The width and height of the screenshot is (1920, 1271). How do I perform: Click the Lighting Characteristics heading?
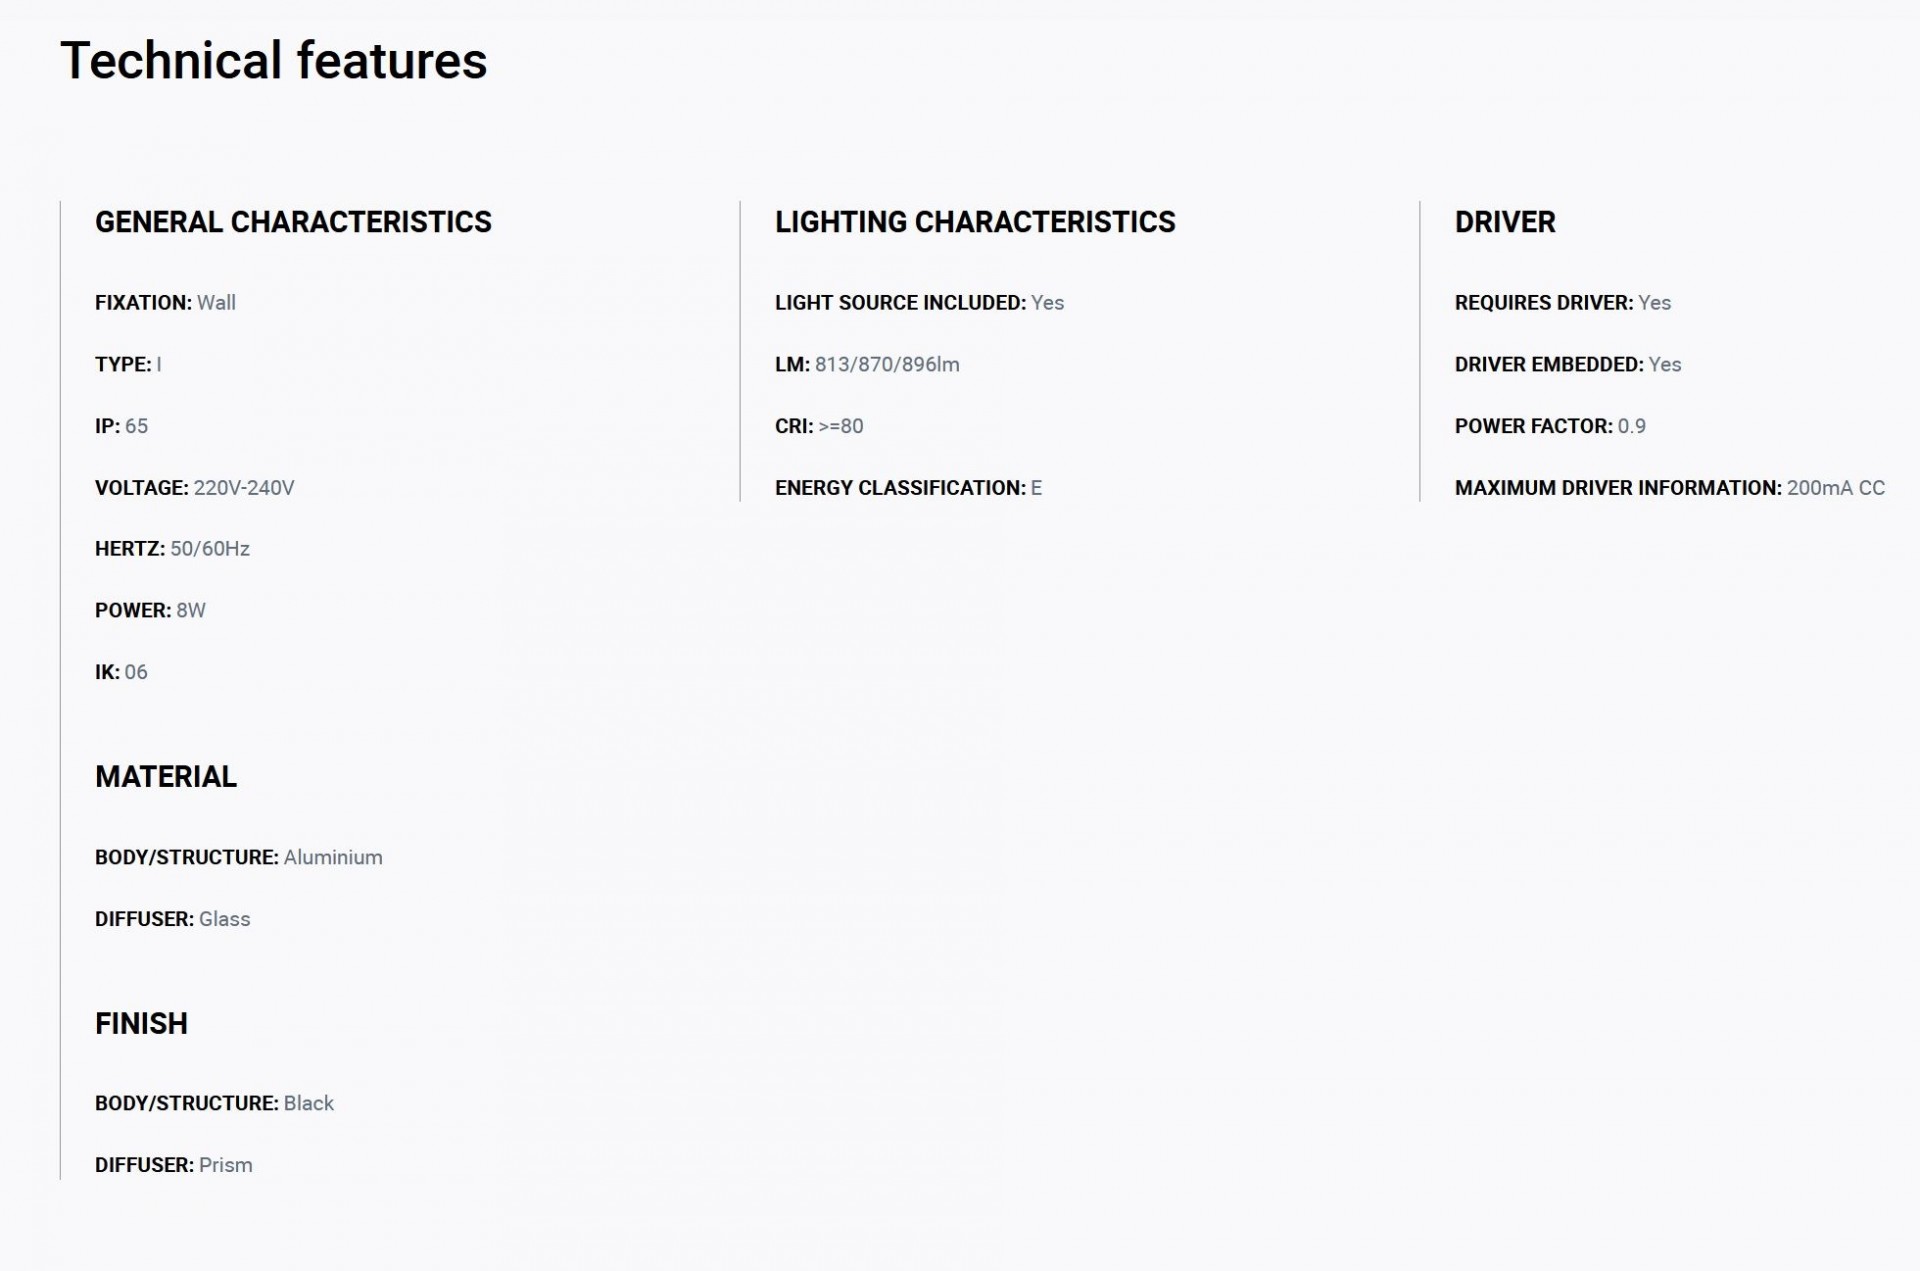tap(975, 222)
